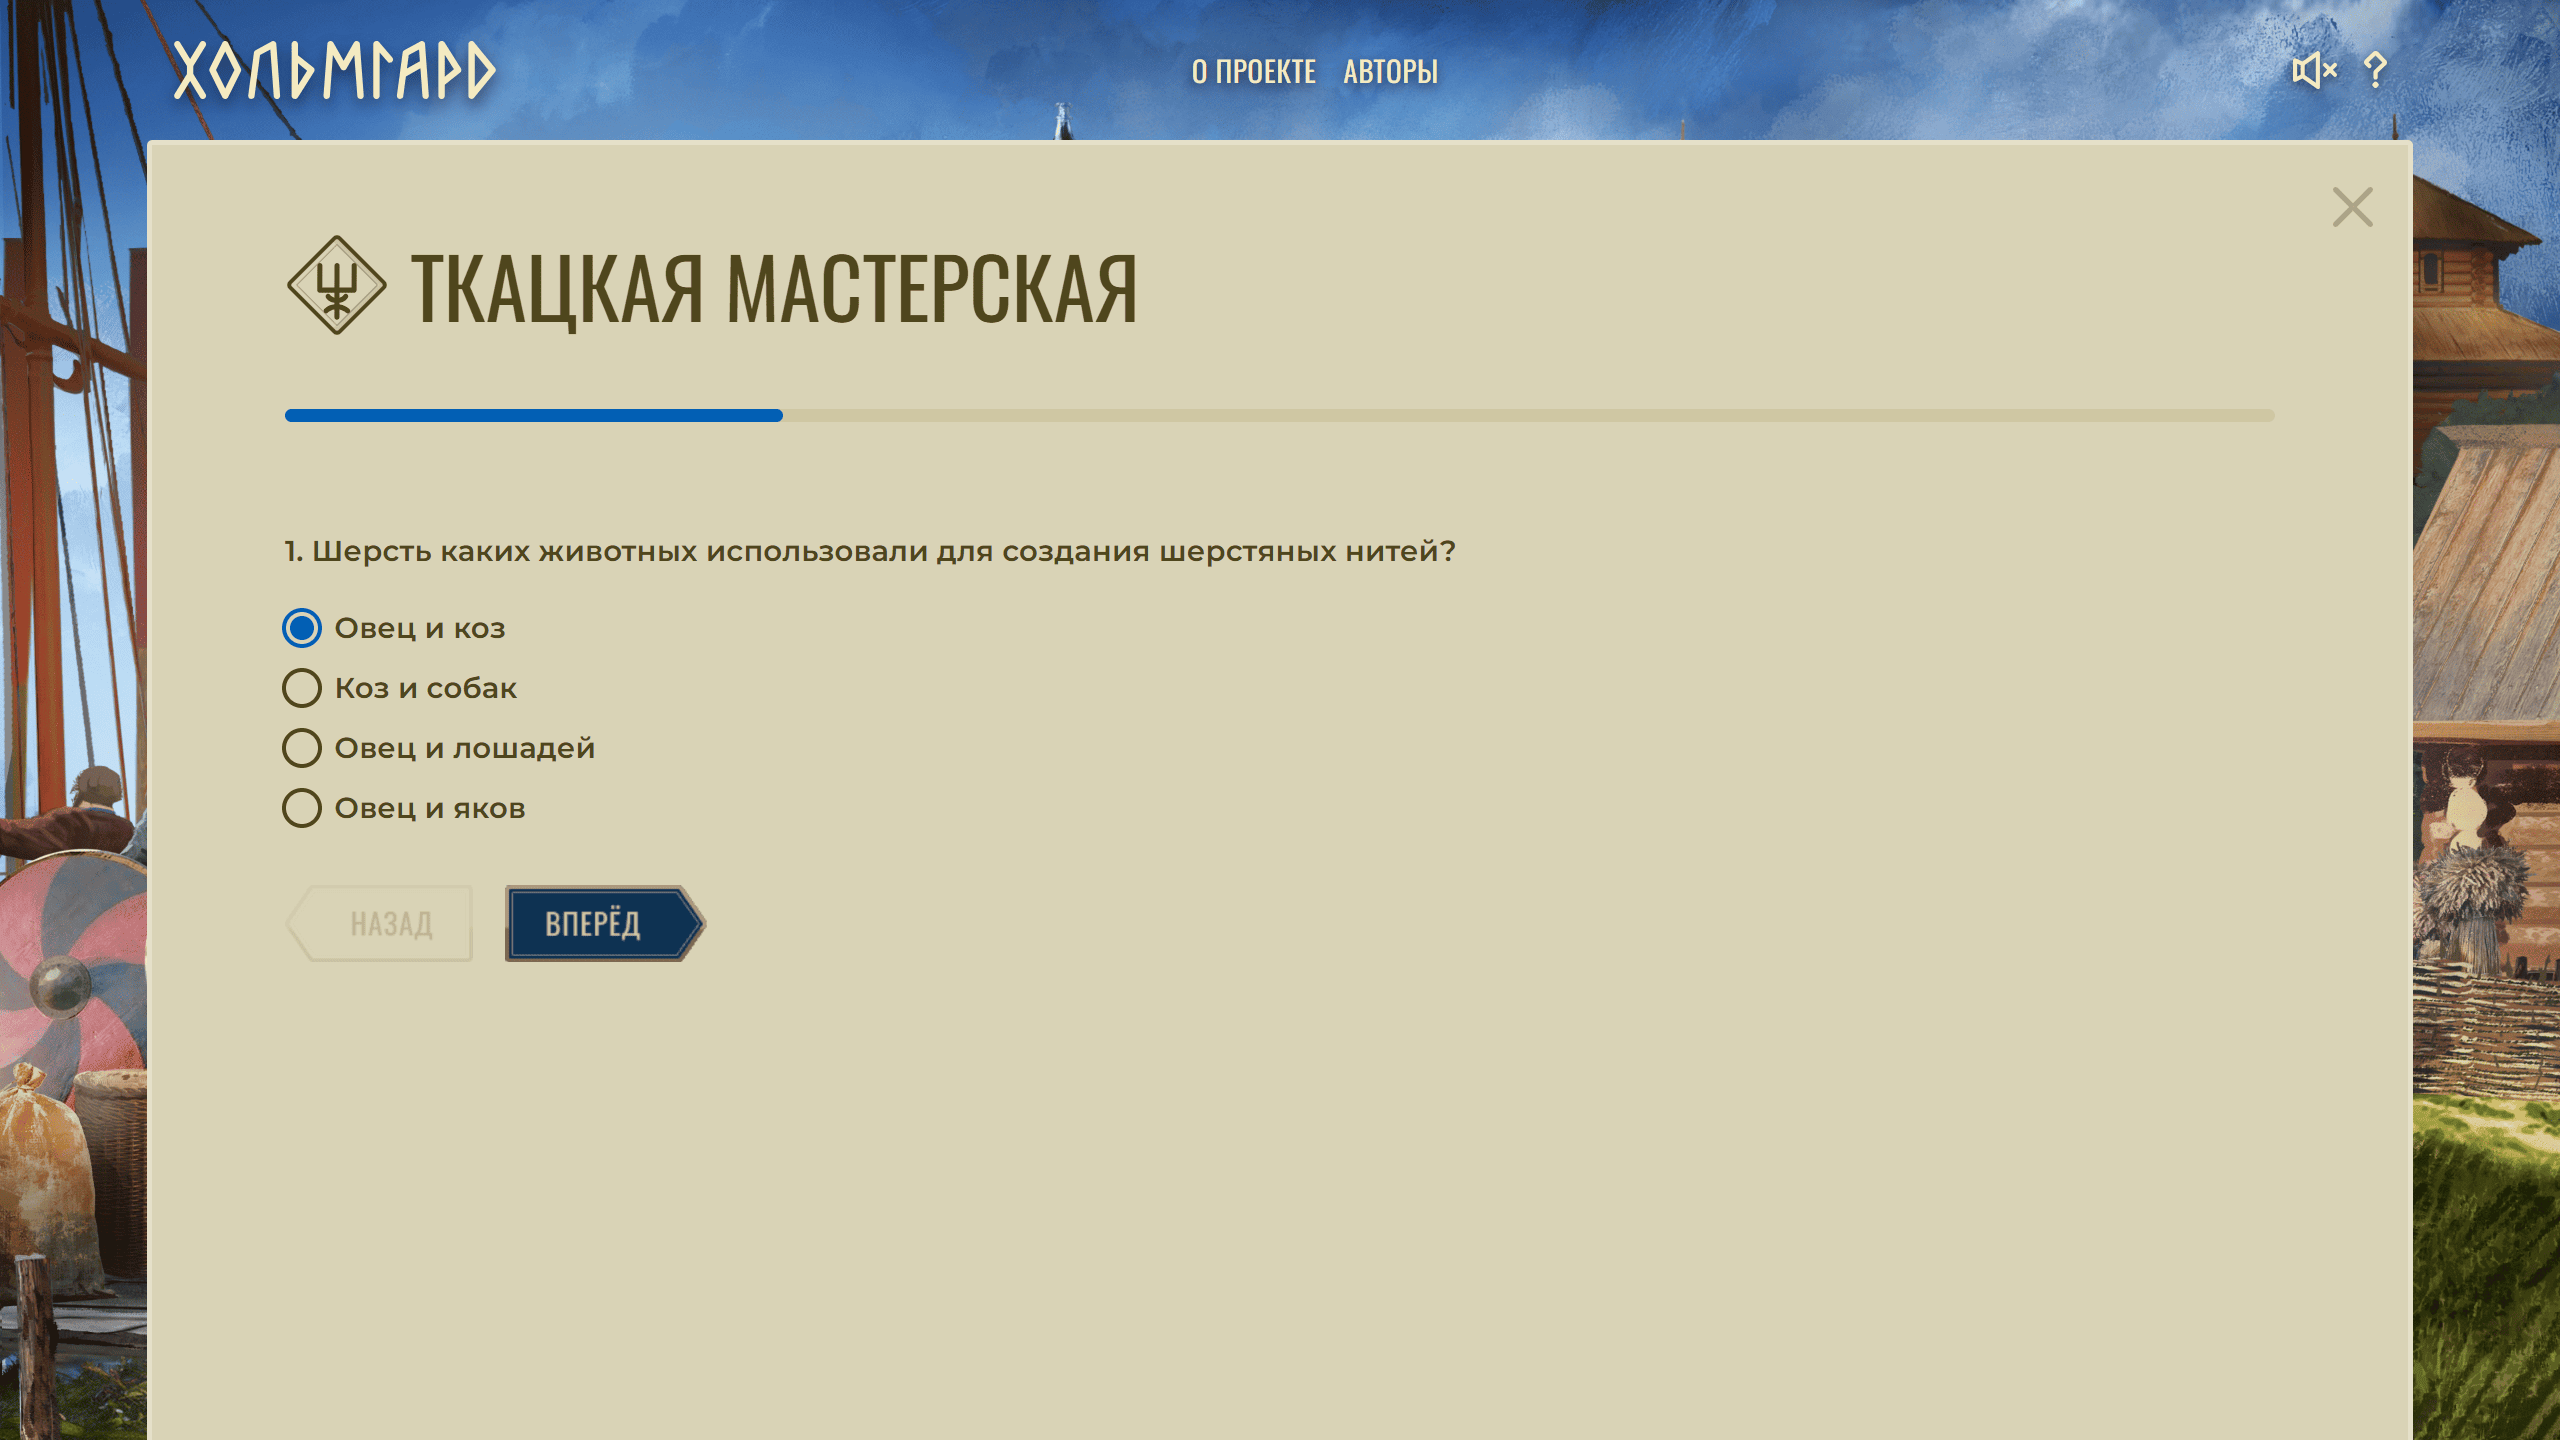This screenshot has width=2560, height=1440.
Task: Click the blue filled progress bar
Action: pyautogui.click(x=533, y=415)
